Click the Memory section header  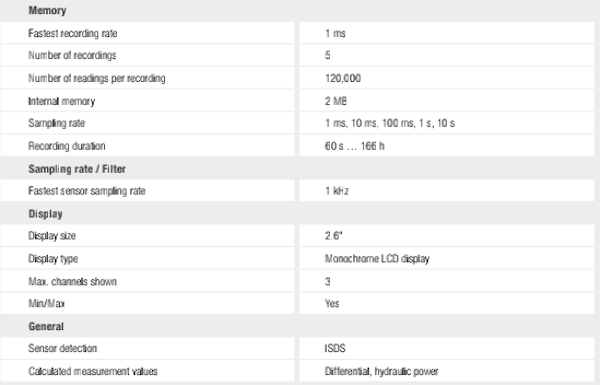click(47, 10)
